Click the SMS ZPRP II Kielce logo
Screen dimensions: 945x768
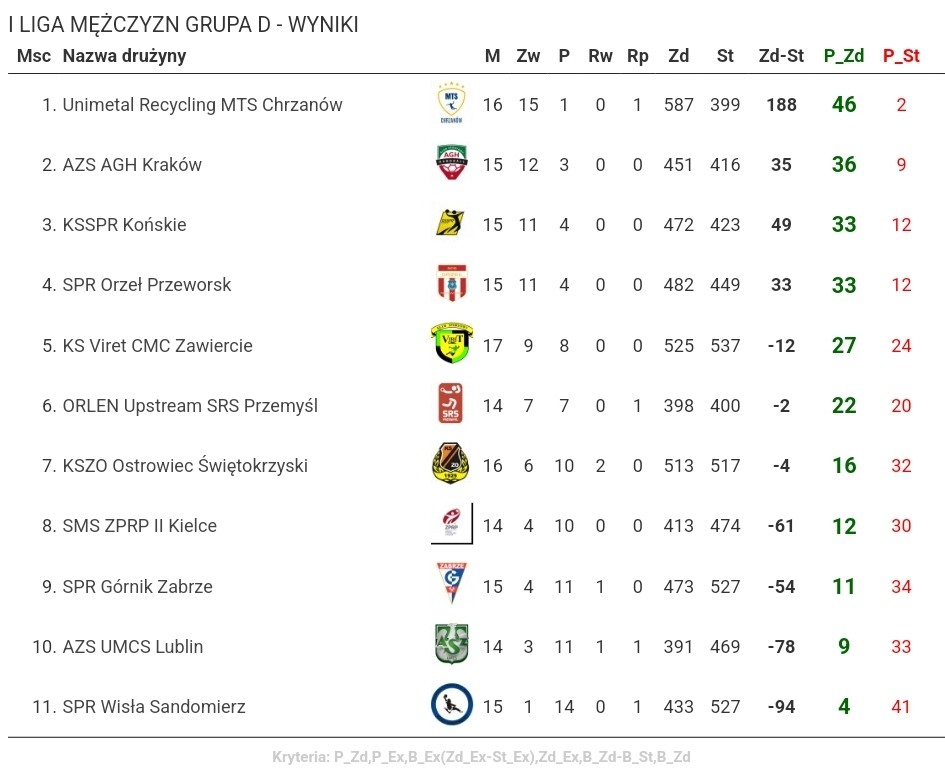[x=451, y=523]
